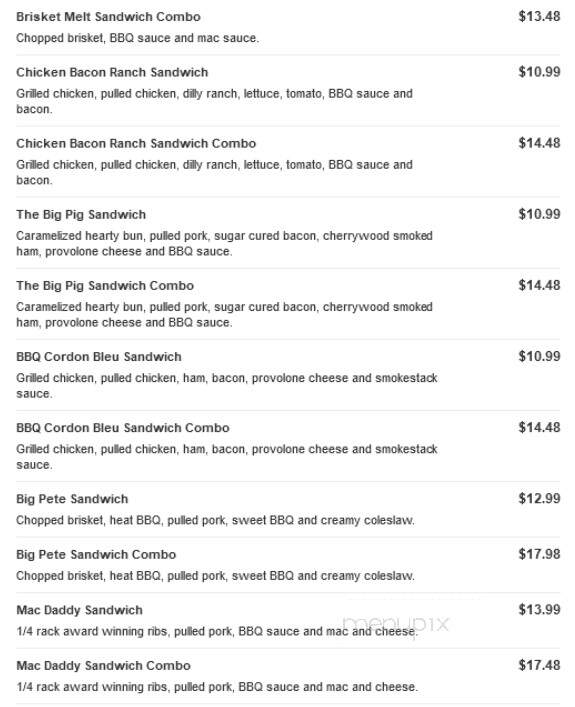Select Brisket Melt Sandwich Combo item
The height and width of the screenshot is (707, 575).
tap(108, 17)
